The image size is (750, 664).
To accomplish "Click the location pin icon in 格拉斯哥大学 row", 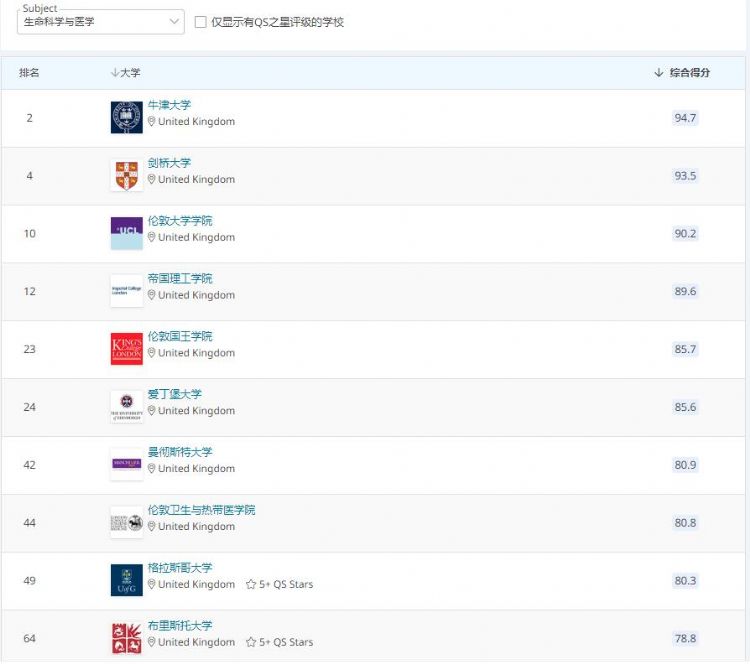I will pos(151,585).
